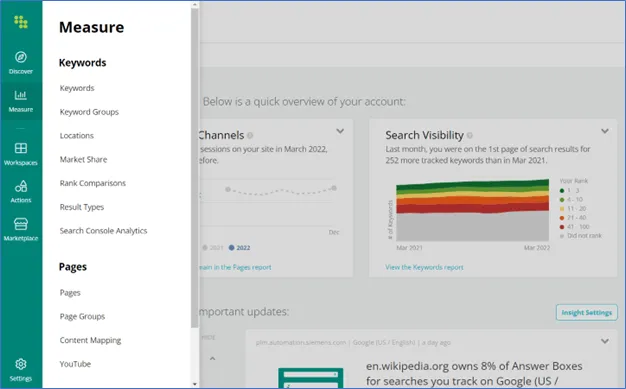
Task: Open YouTube menu item
Action: 75,364
